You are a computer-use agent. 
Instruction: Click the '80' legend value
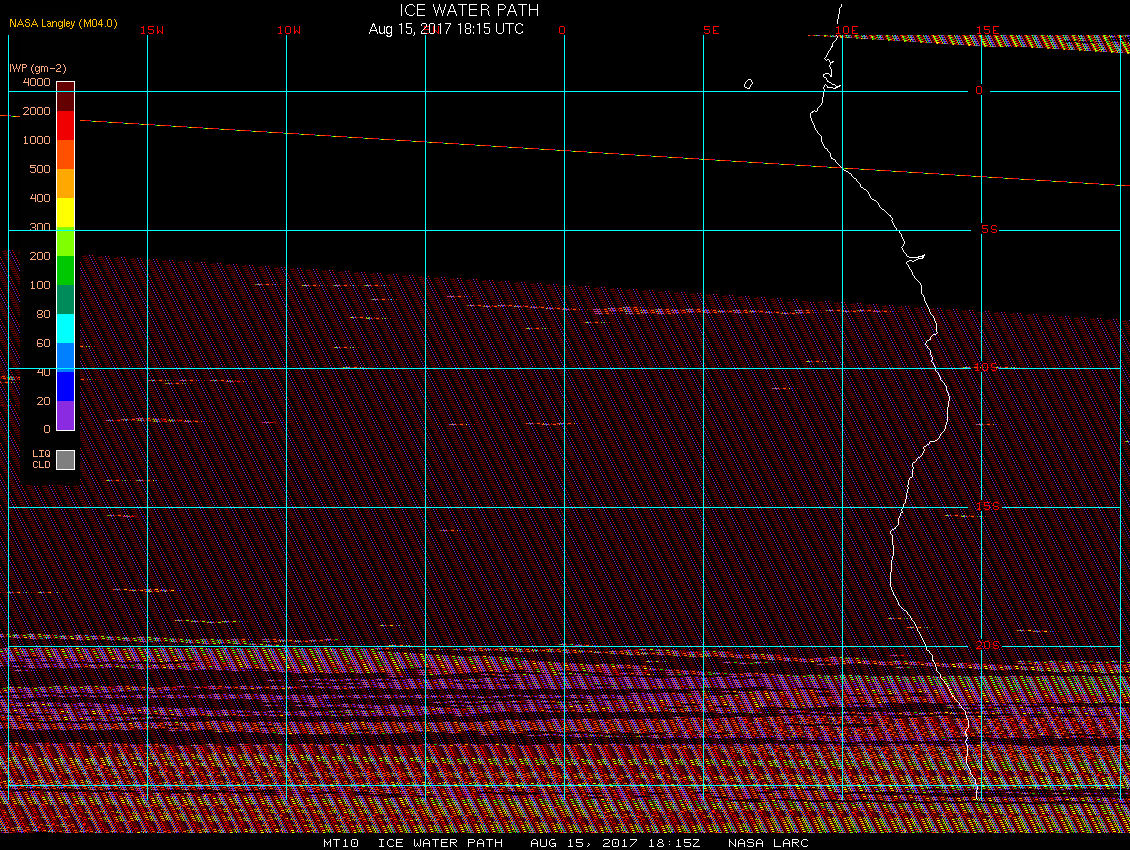pyautogui.click(x=43, y=314)
